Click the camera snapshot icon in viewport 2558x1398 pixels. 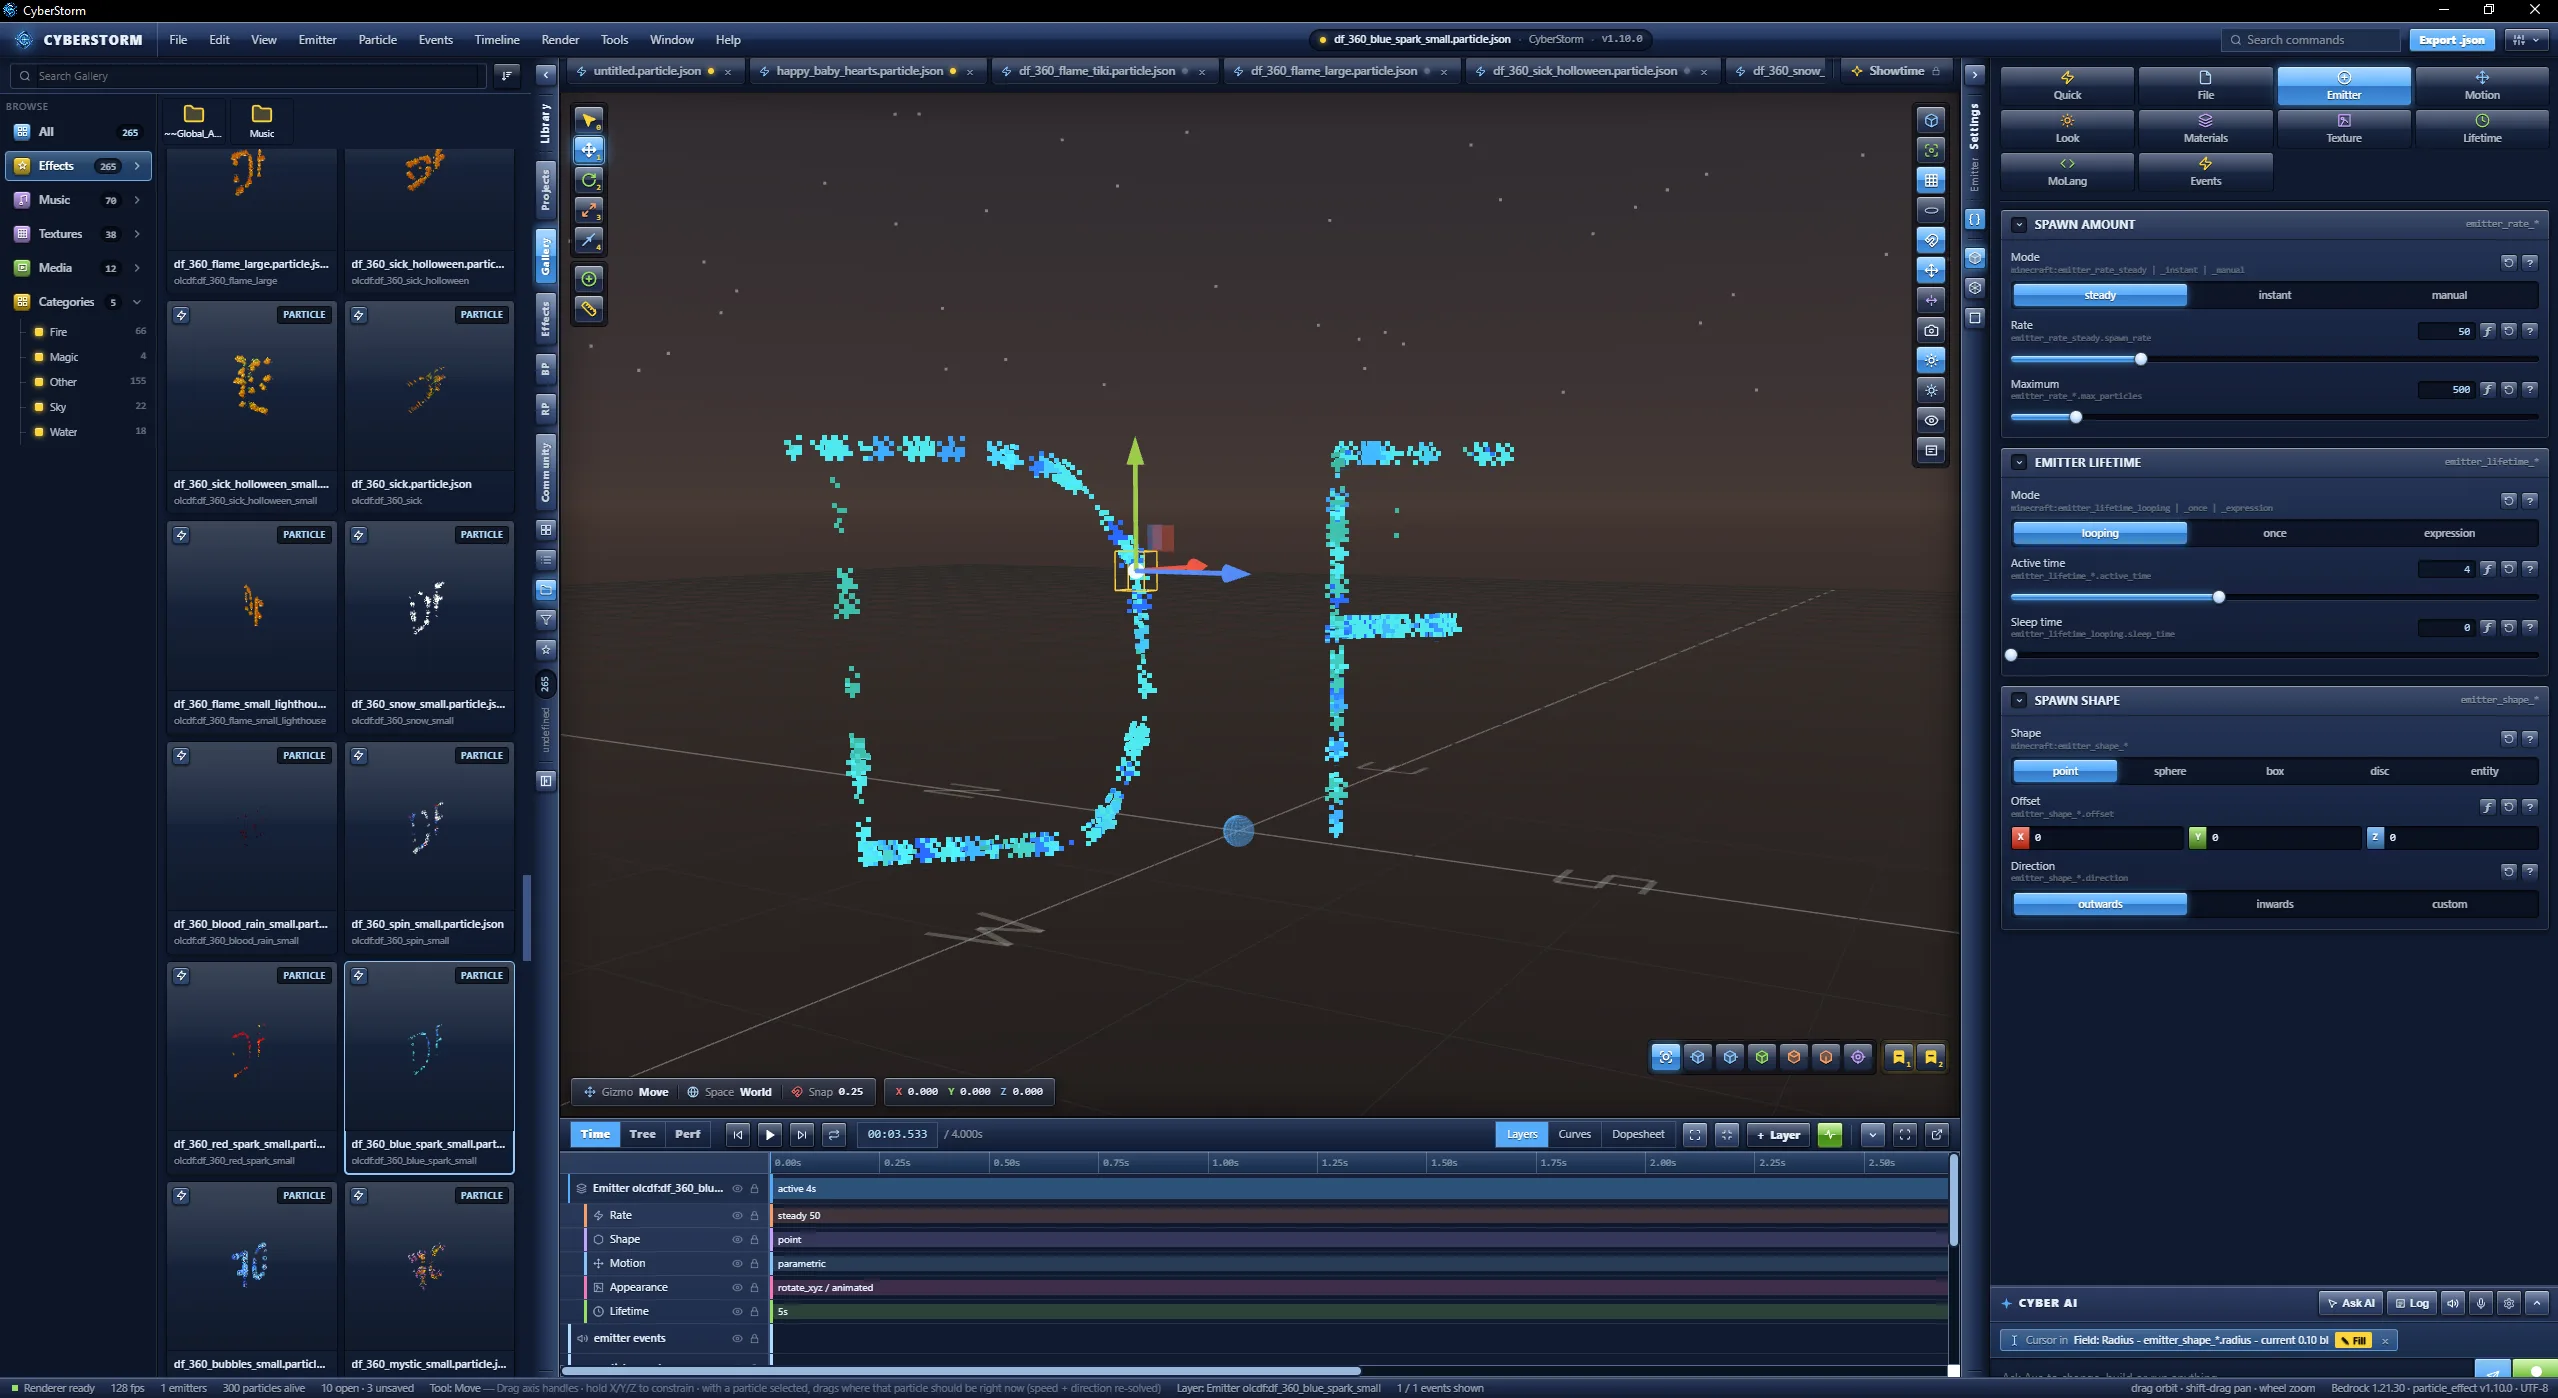coord(1931,330)
